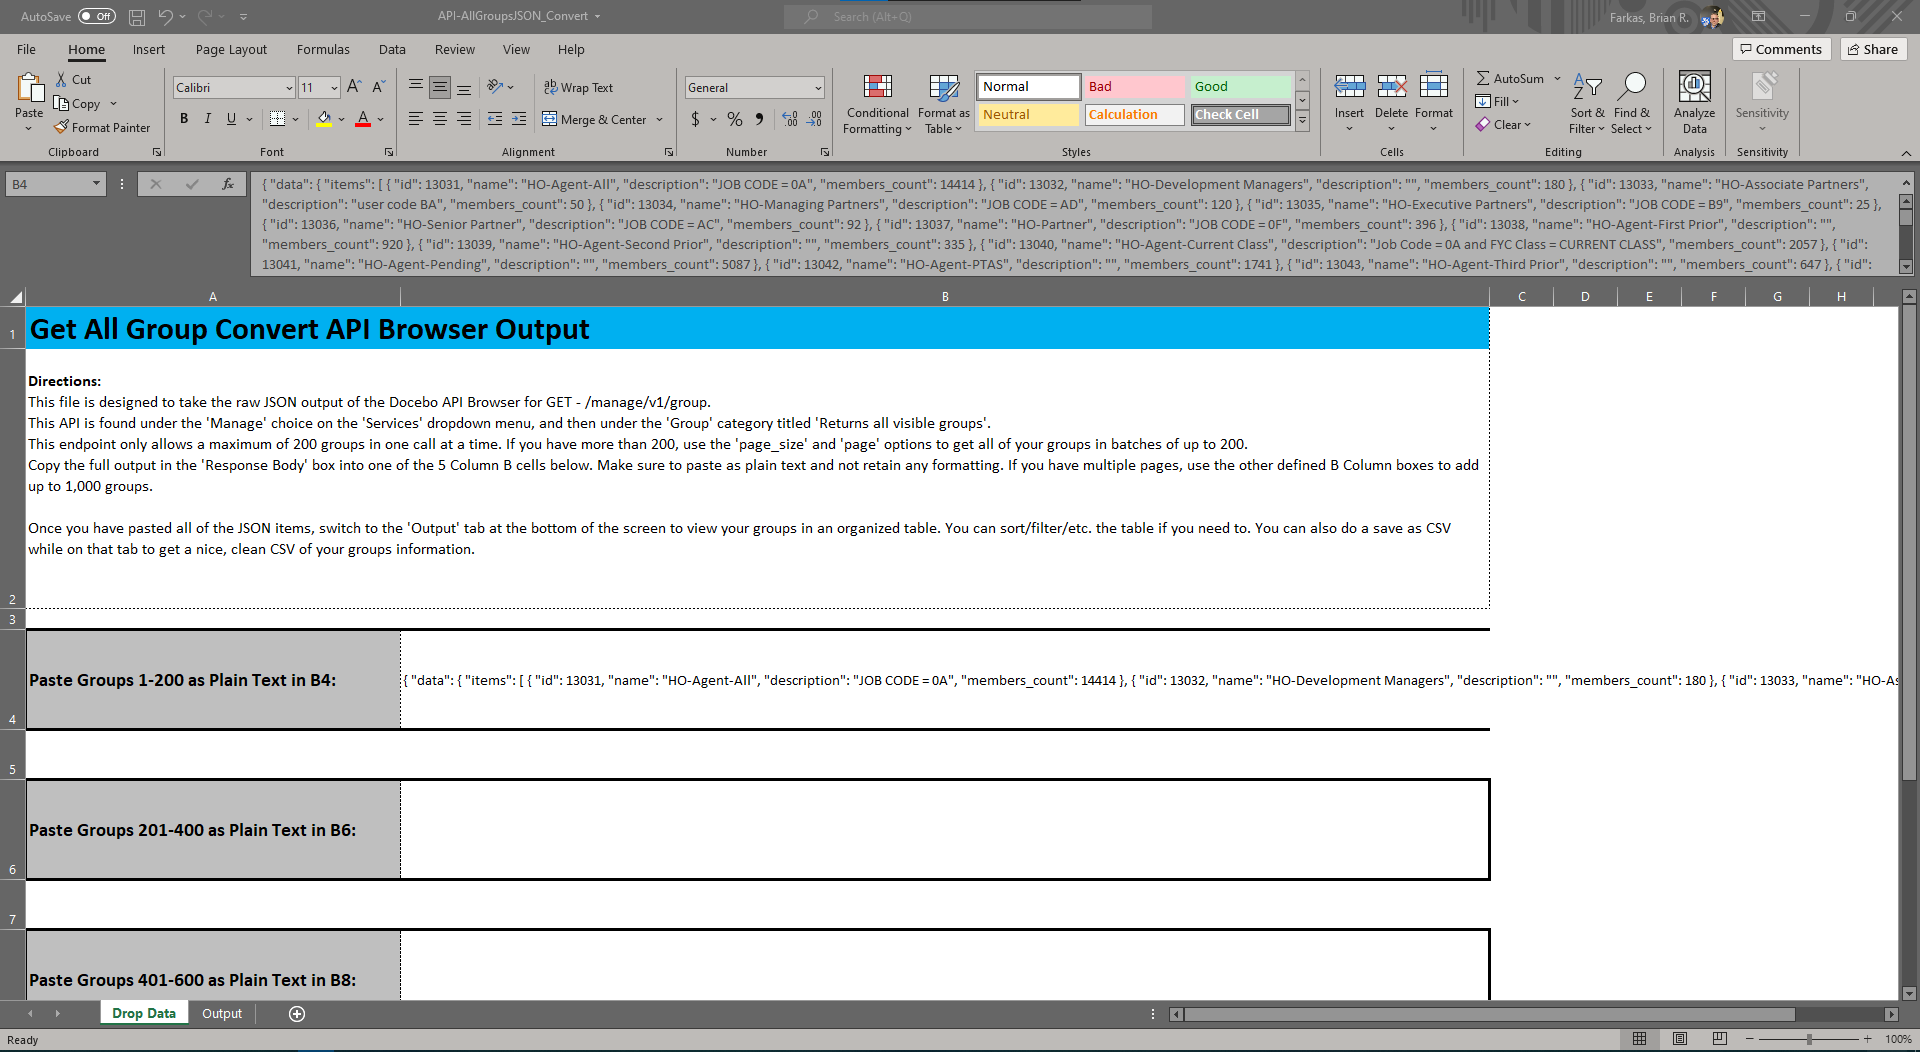This screenshot has height=1052, width=1920.
Task: Open the font name Calibri dropdown
Action: pyautogui.click(x=289, y=88)
